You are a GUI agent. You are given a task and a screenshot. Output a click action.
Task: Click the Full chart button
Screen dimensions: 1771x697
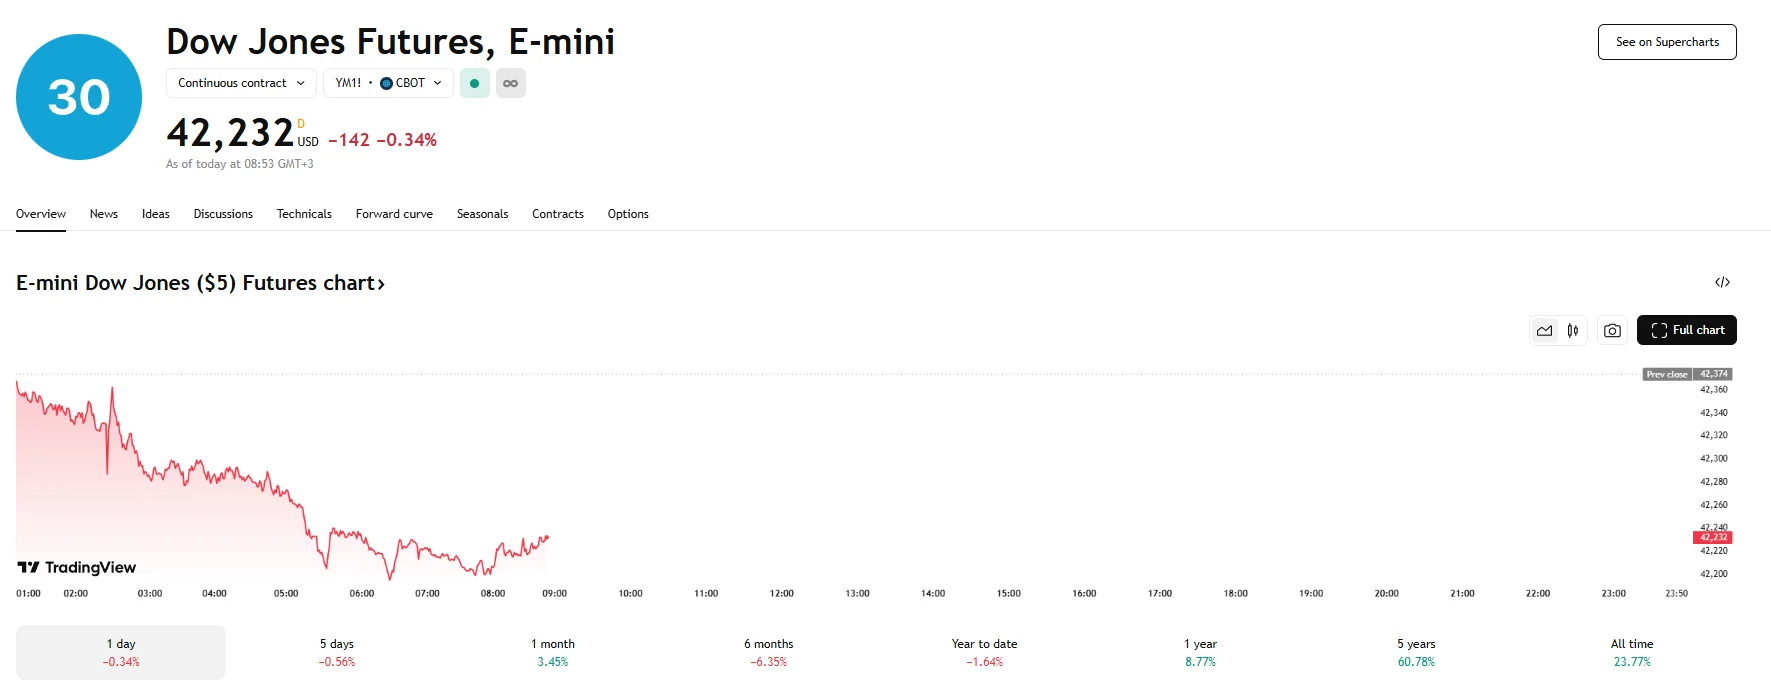pos(1686,330)
